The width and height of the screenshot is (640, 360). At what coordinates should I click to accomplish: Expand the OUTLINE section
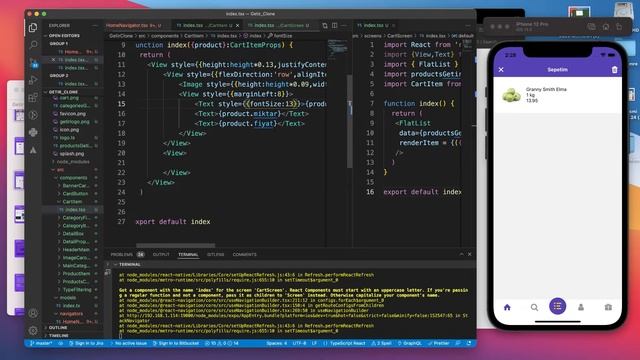click(58, 327)
